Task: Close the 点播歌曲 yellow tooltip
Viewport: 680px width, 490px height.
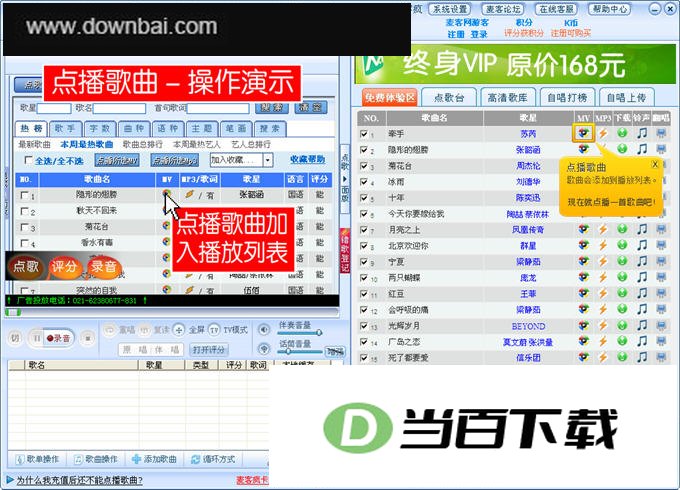Action: coord(655,165)
